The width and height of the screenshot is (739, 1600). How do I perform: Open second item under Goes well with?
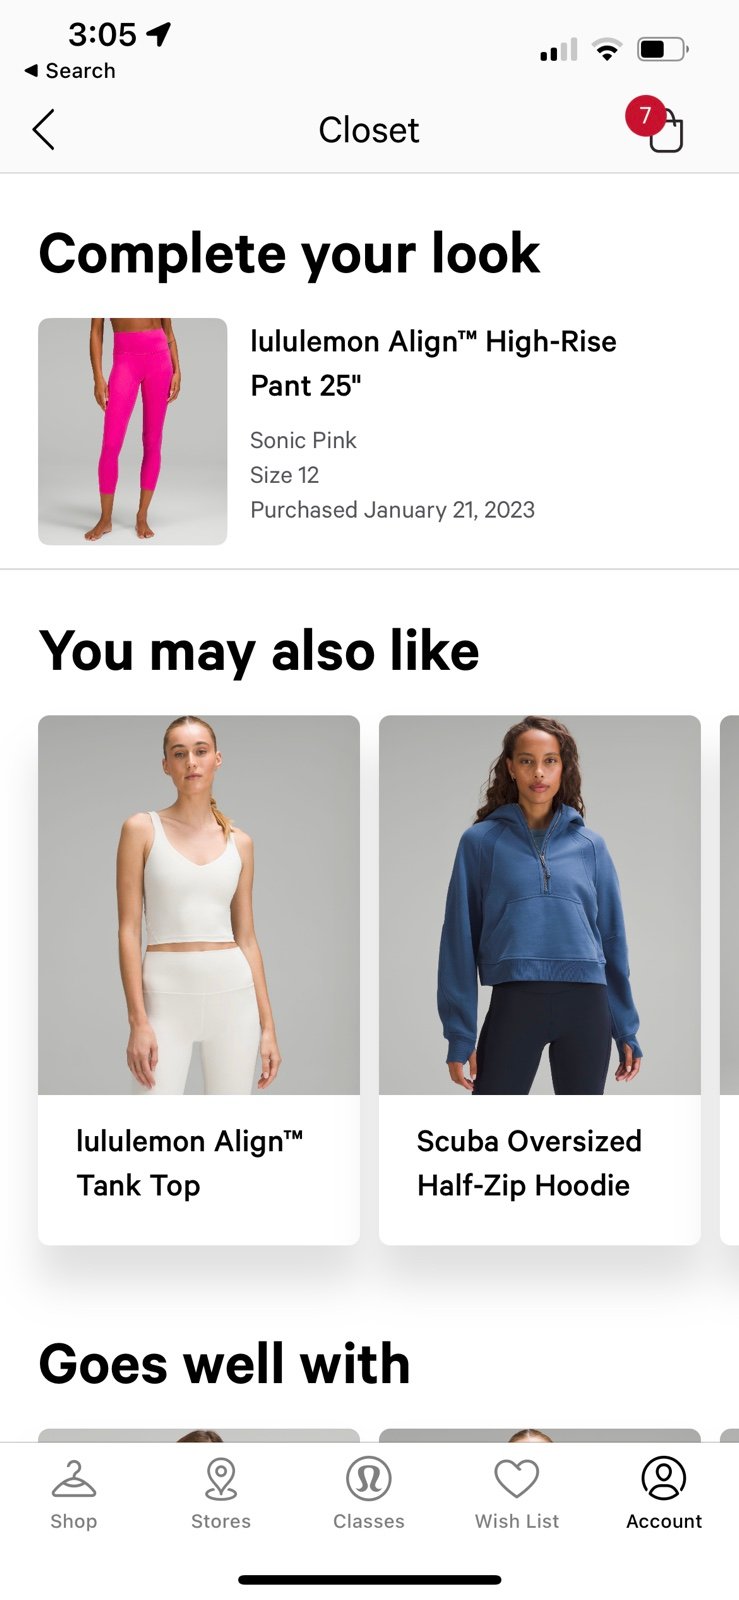point(540,1435)
